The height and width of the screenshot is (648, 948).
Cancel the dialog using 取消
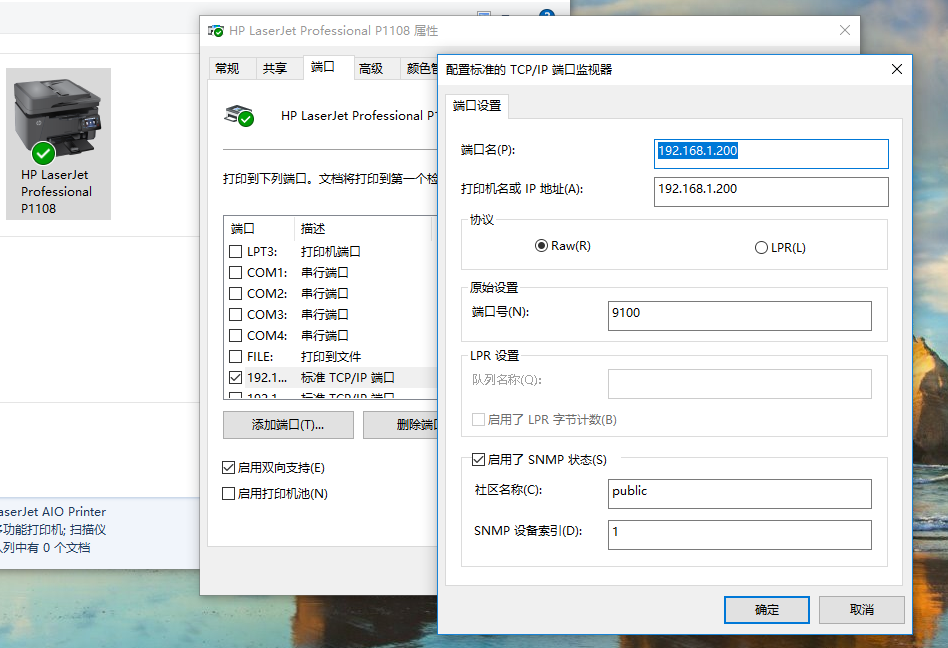point(861,609)
